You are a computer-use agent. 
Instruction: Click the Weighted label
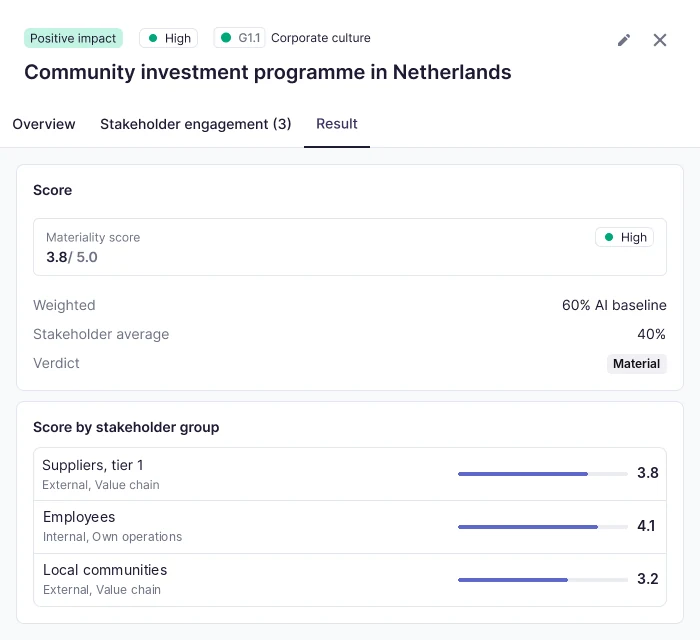coord(64,305)
